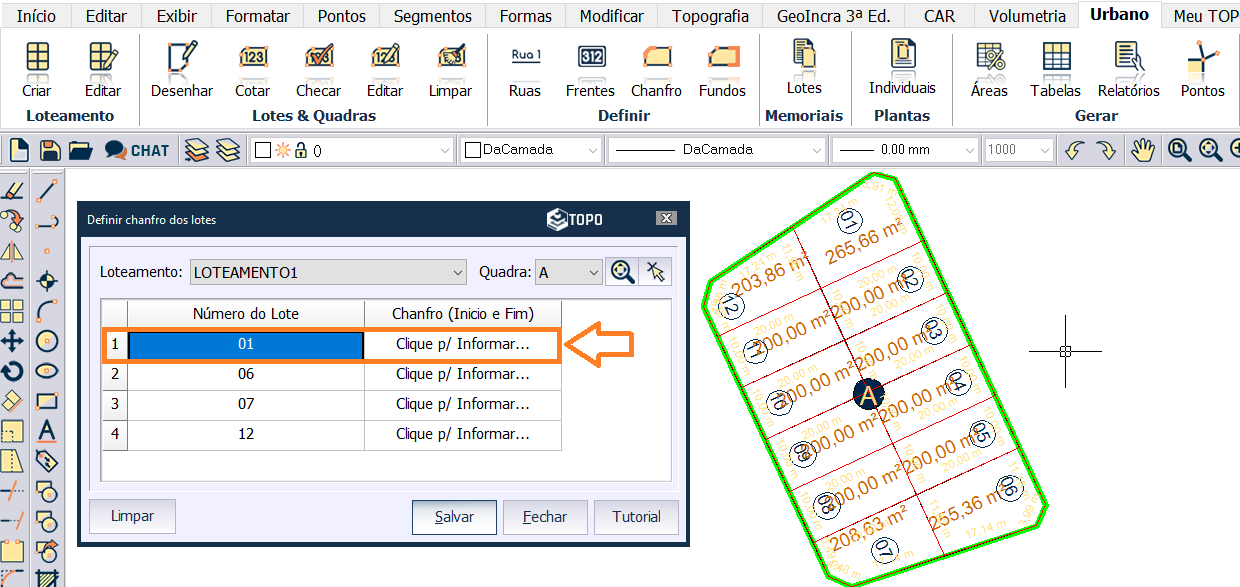1240x587 pixels.
Task: Open the Lotes Memoriais generator
Action: pyautogui.click(x=804, y=70)
